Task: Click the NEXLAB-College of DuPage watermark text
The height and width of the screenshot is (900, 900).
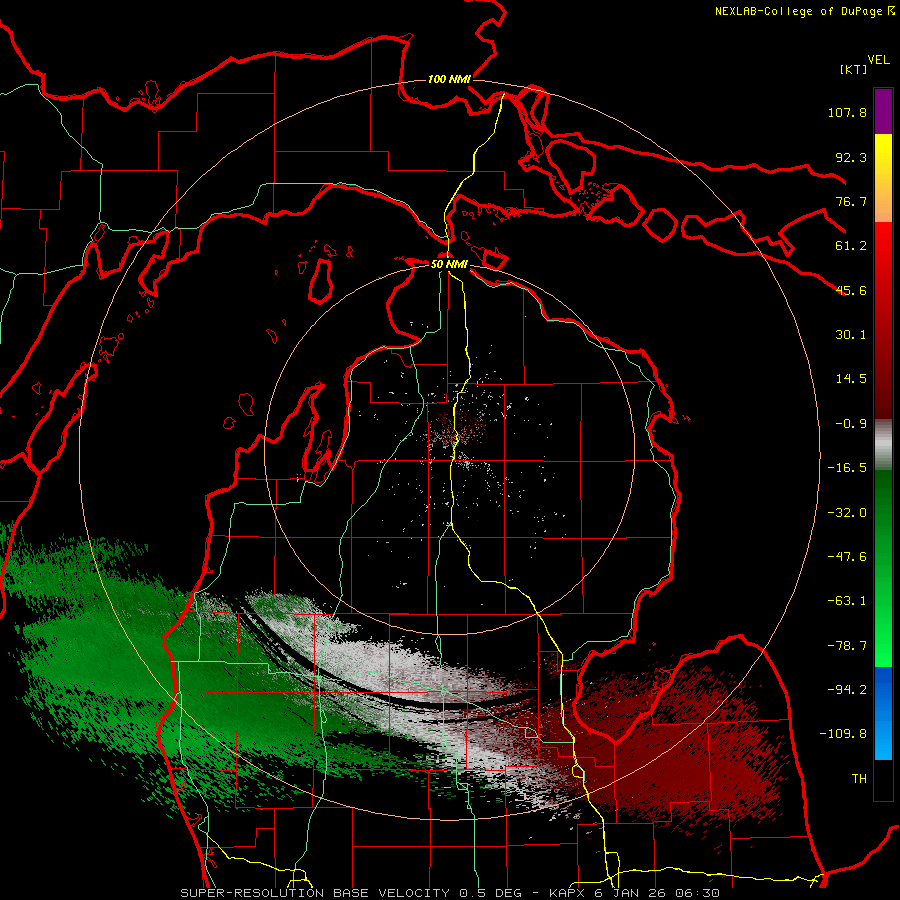Action: coord(804,11)
